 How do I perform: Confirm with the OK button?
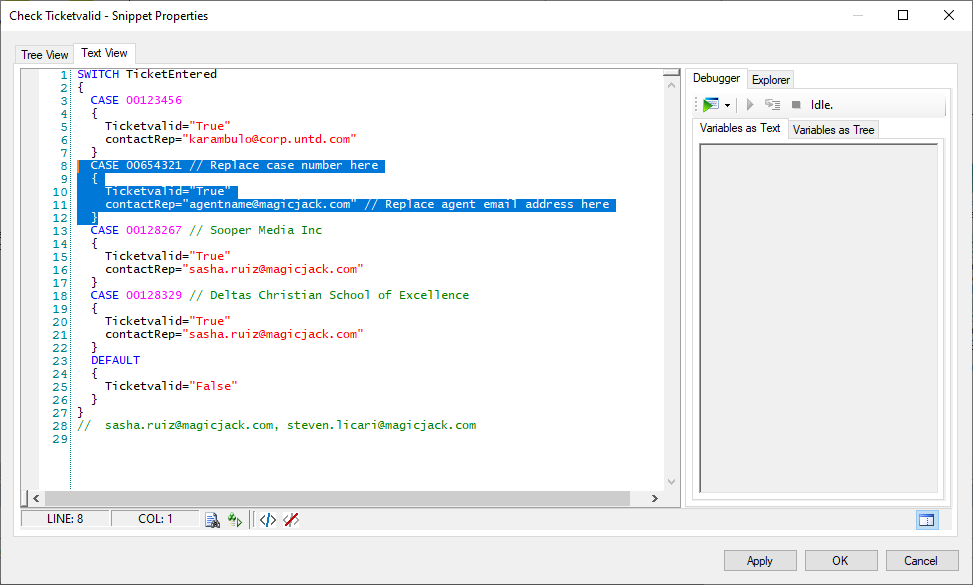841,561
